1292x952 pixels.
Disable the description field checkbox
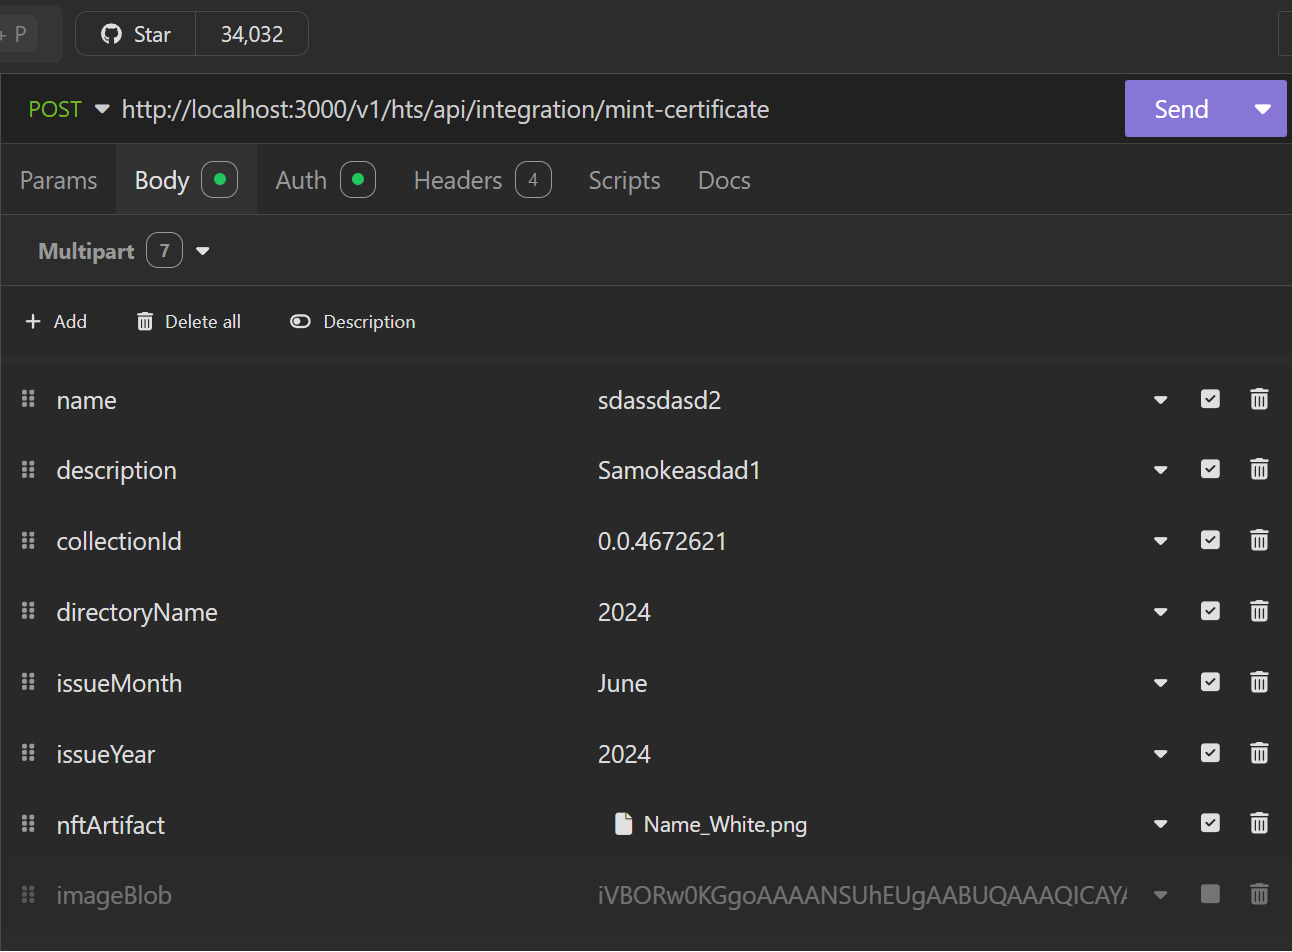pyautogui.click(x=1210, y=469)
